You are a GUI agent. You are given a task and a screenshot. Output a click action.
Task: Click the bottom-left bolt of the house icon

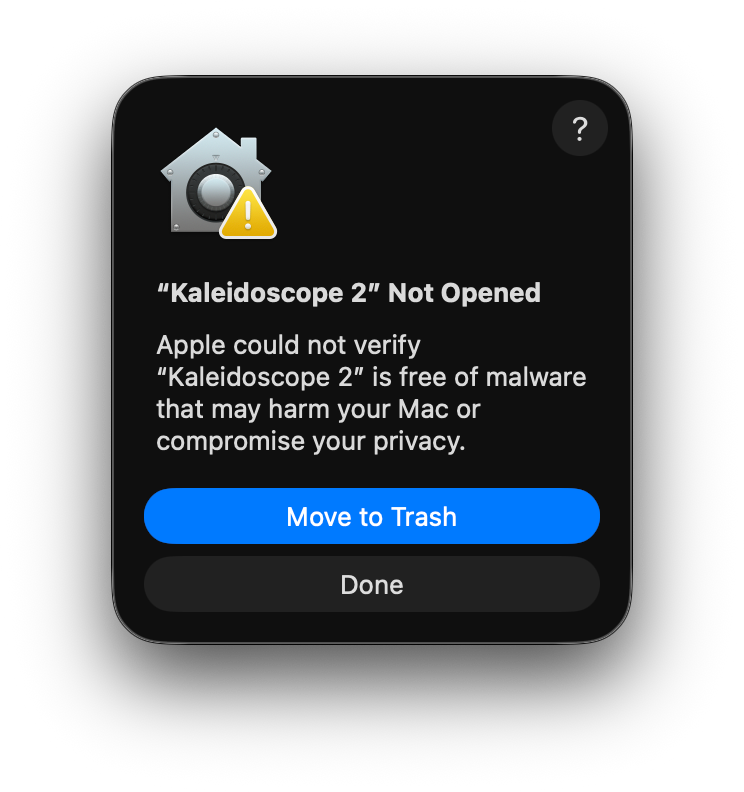point(176,227)
